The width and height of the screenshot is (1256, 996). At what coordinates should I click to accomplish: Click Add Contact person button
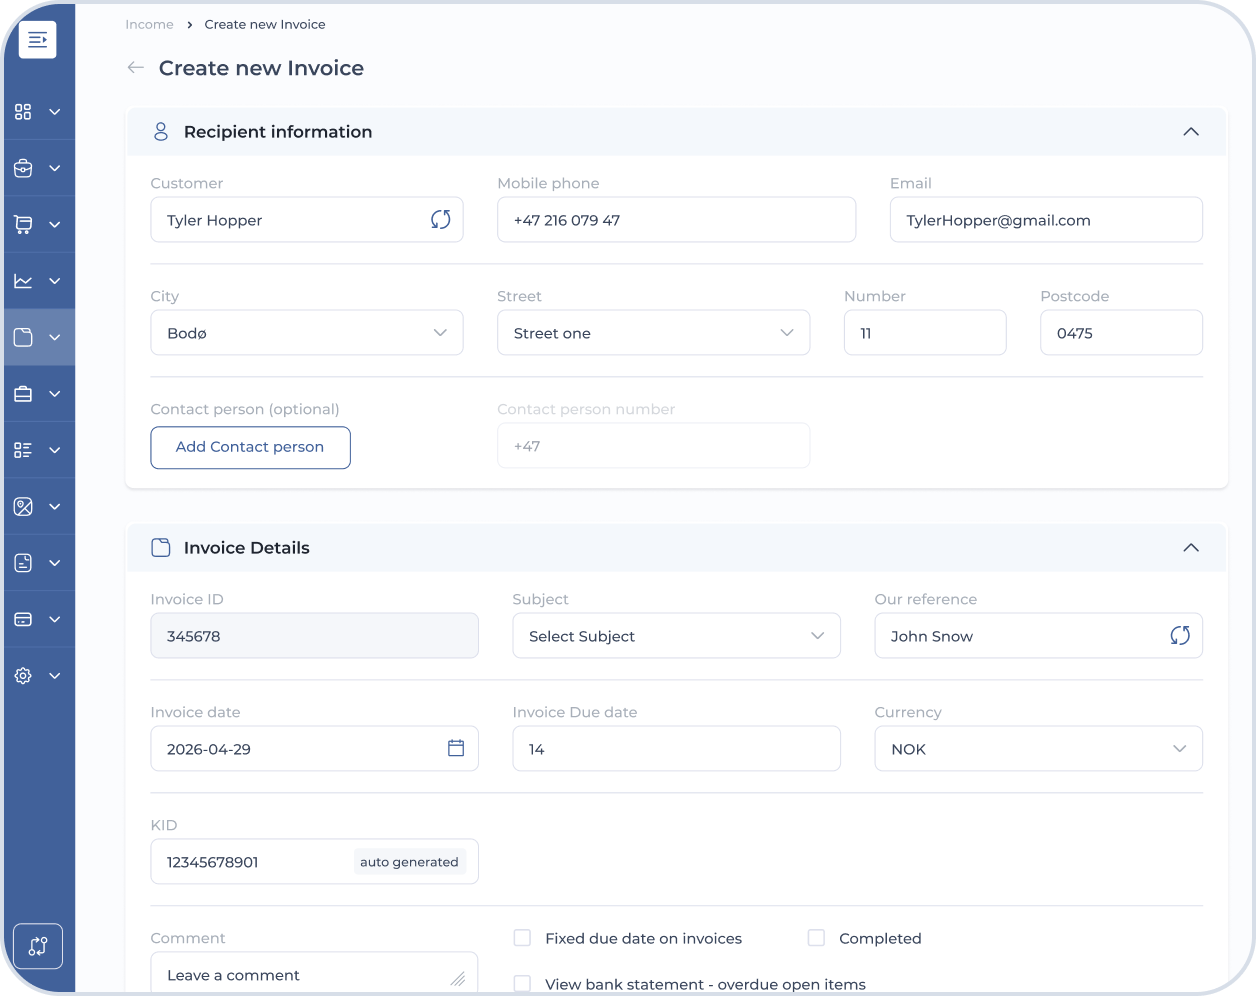pyautogui.click(x=251, y=447)
